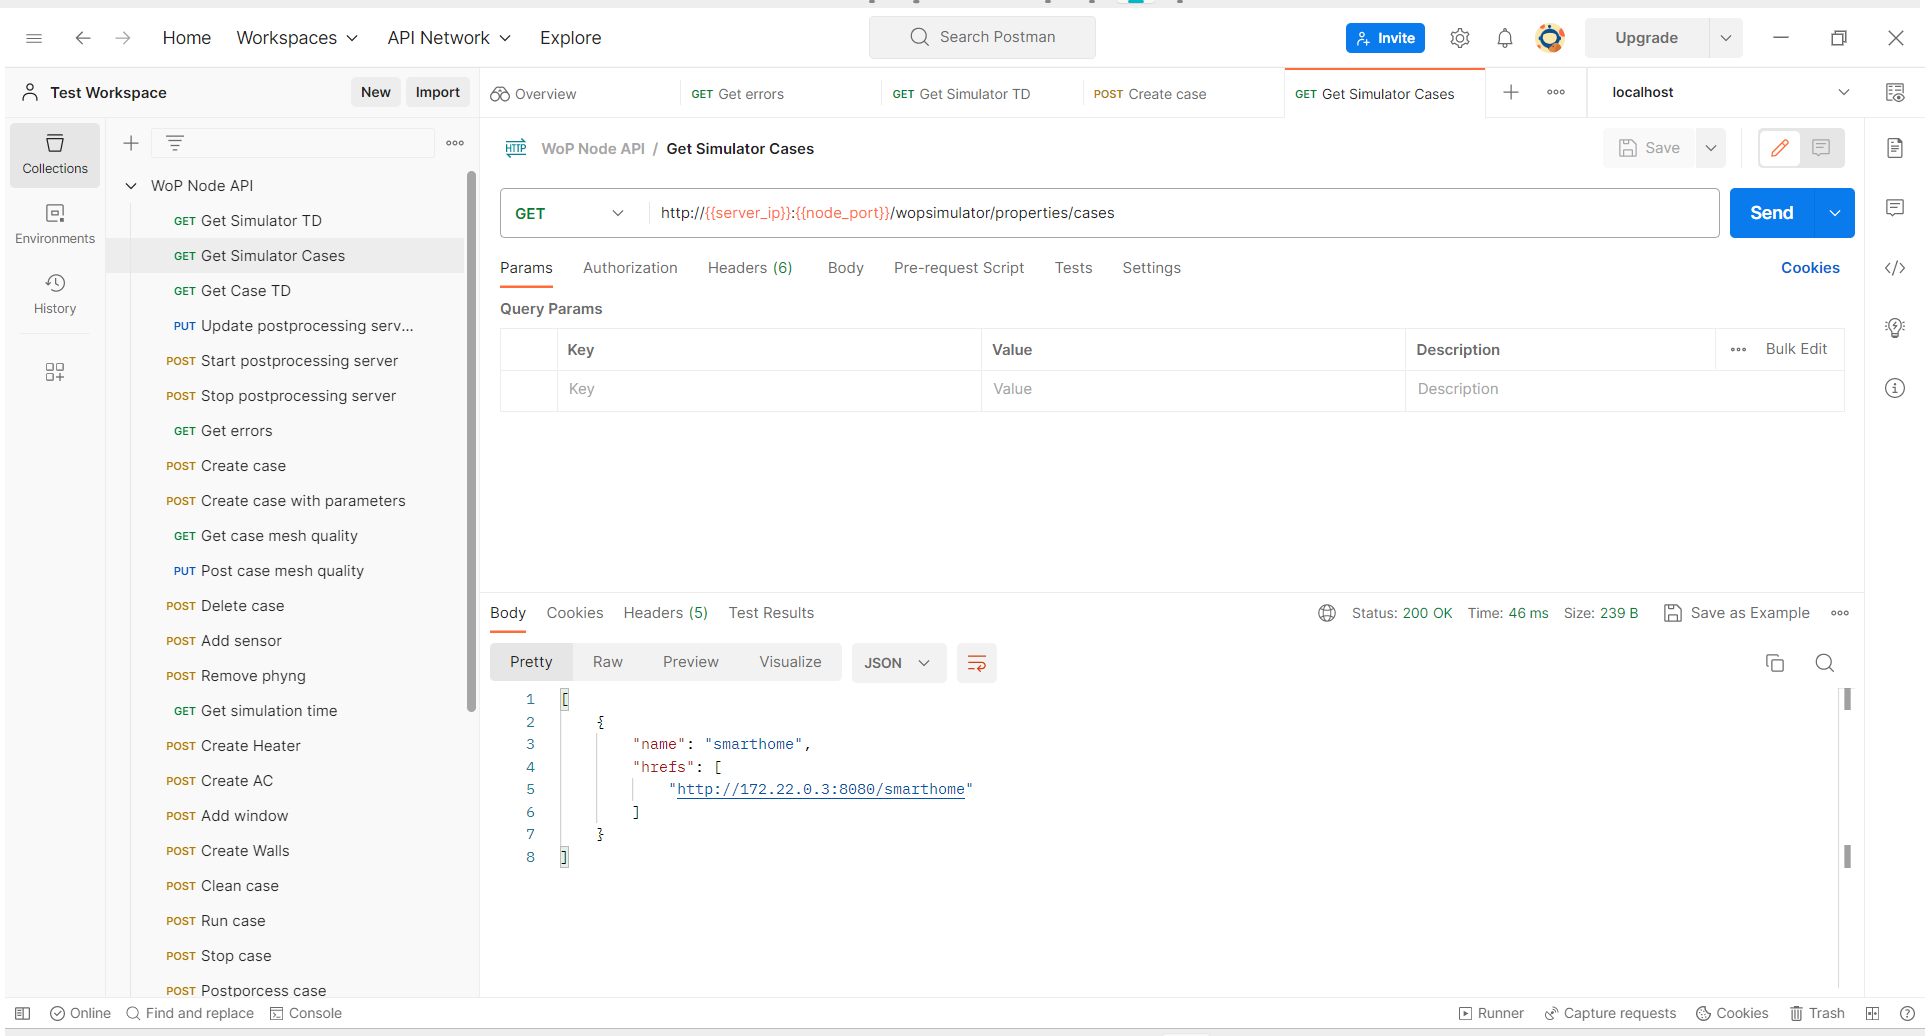Open the notifications bell
1925x1036 pixels.
pos(1505,38)
